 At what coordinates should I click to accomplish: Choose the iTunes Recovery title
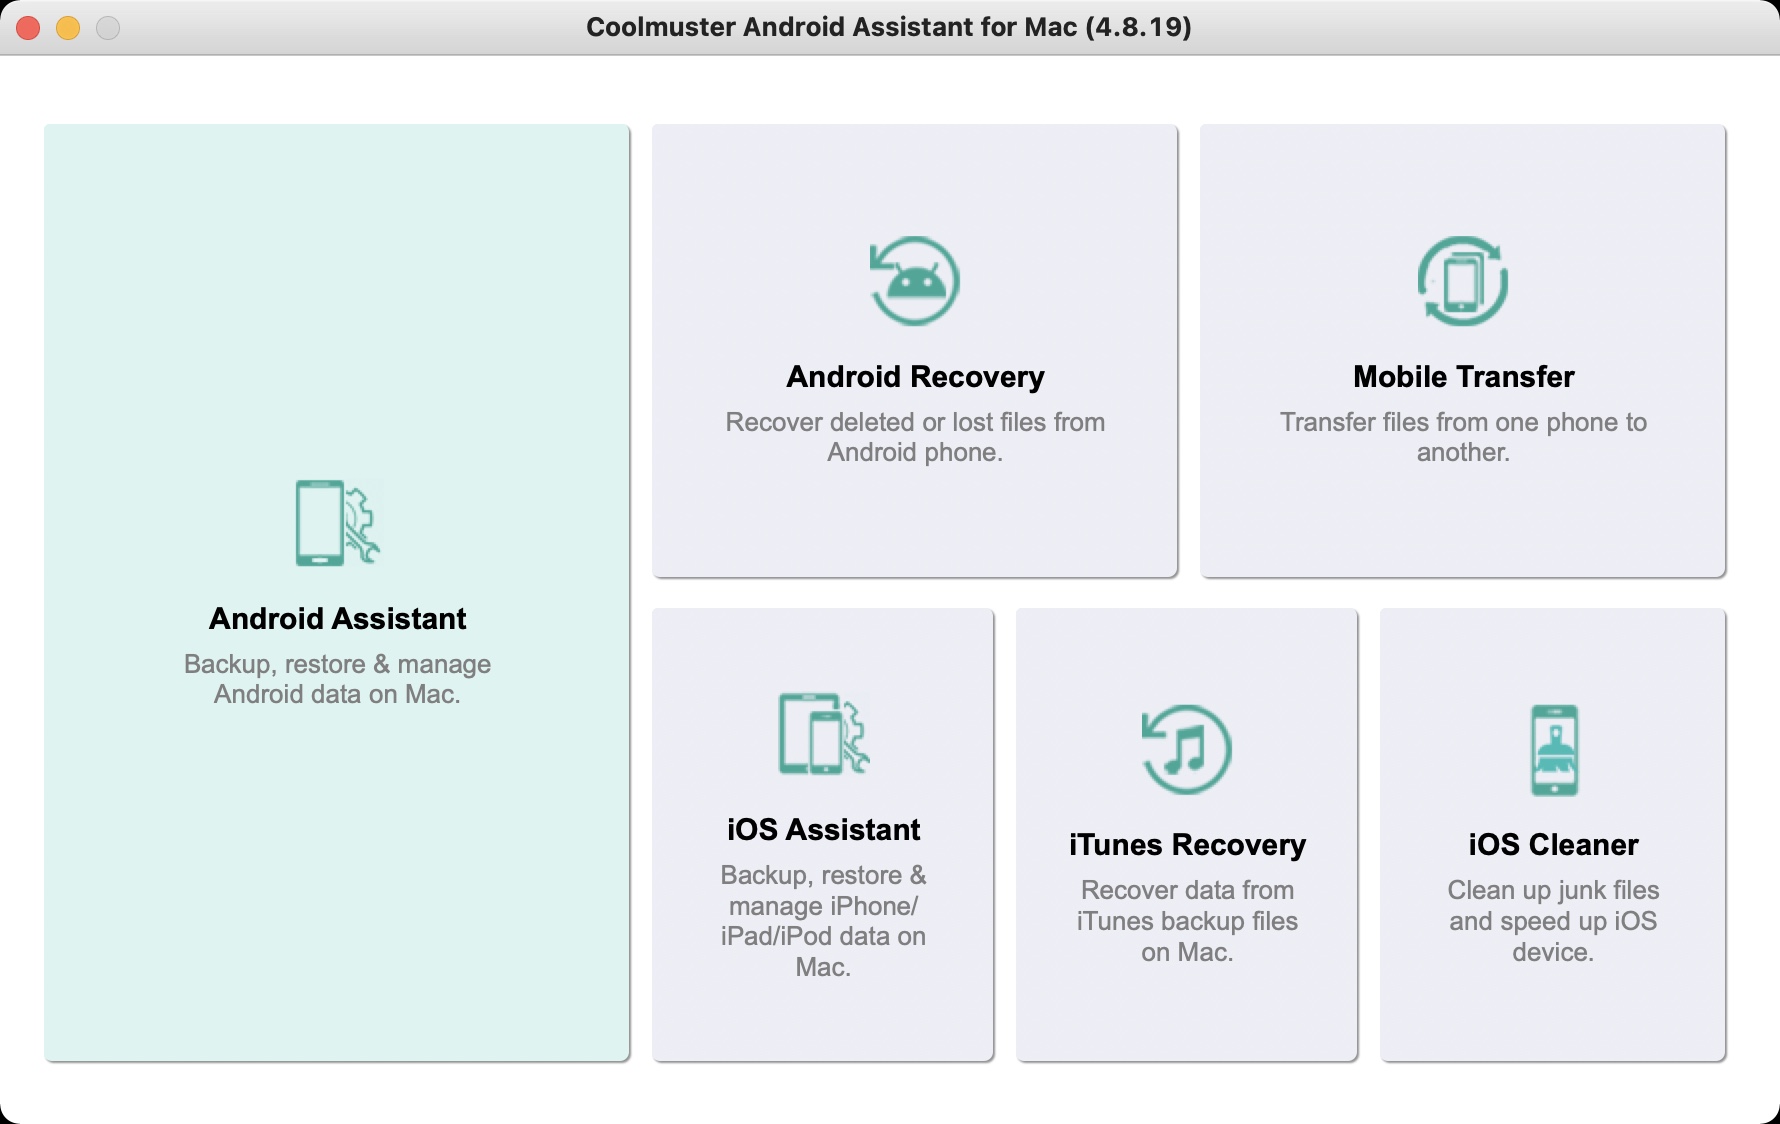(1186, 845)
